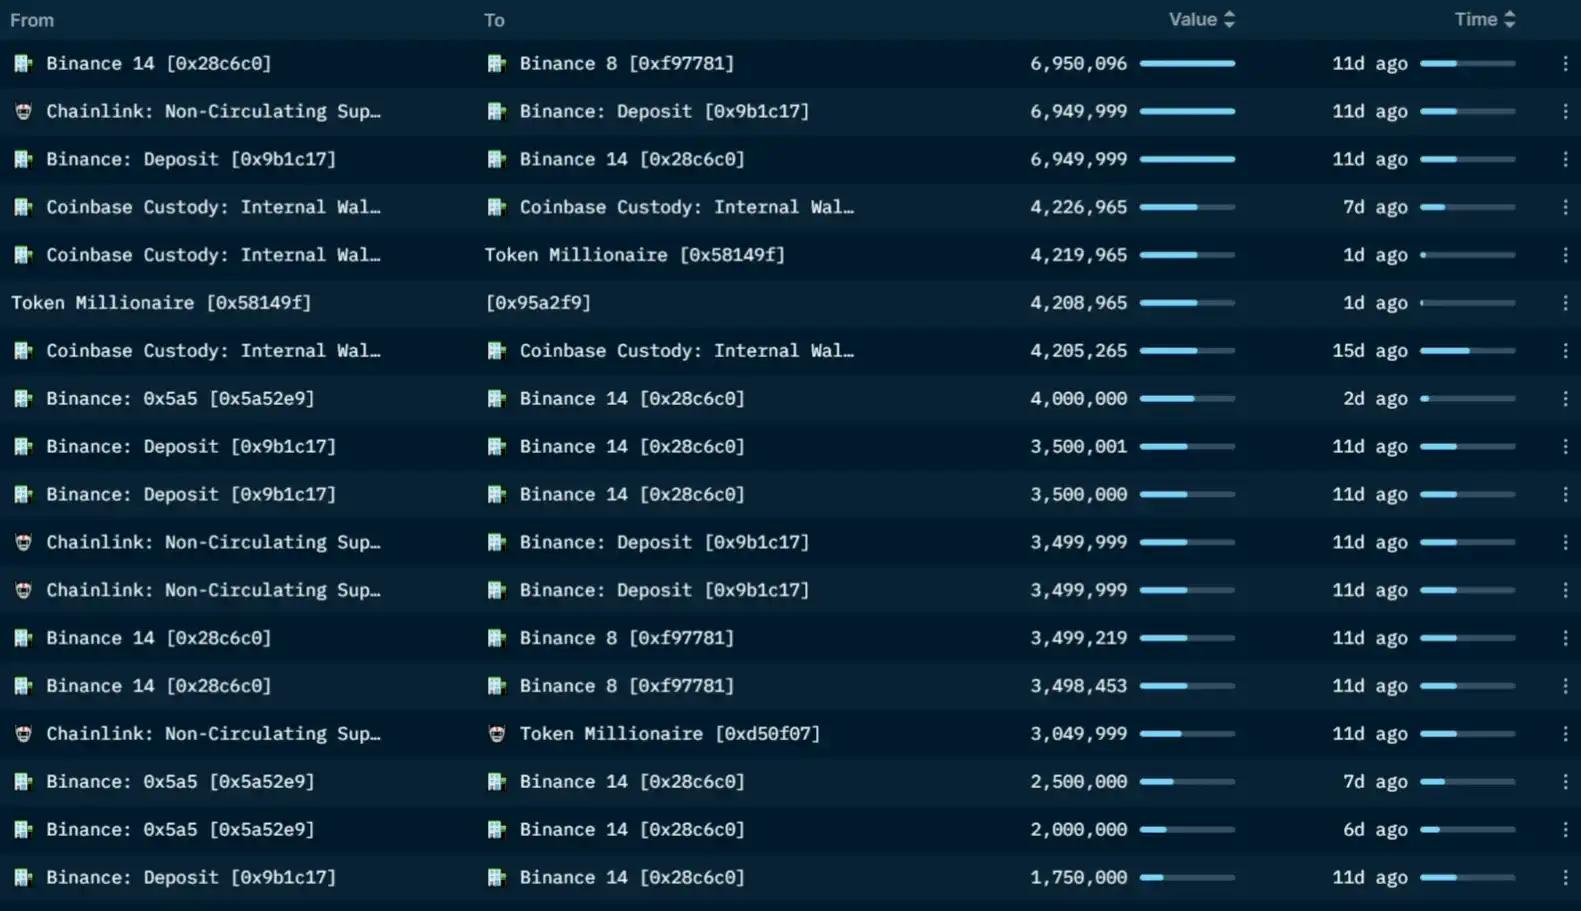Click sender Binance icon in 1,750,000 row
The height and width of the screenshot is (911, 1581).
coord(23,878)
